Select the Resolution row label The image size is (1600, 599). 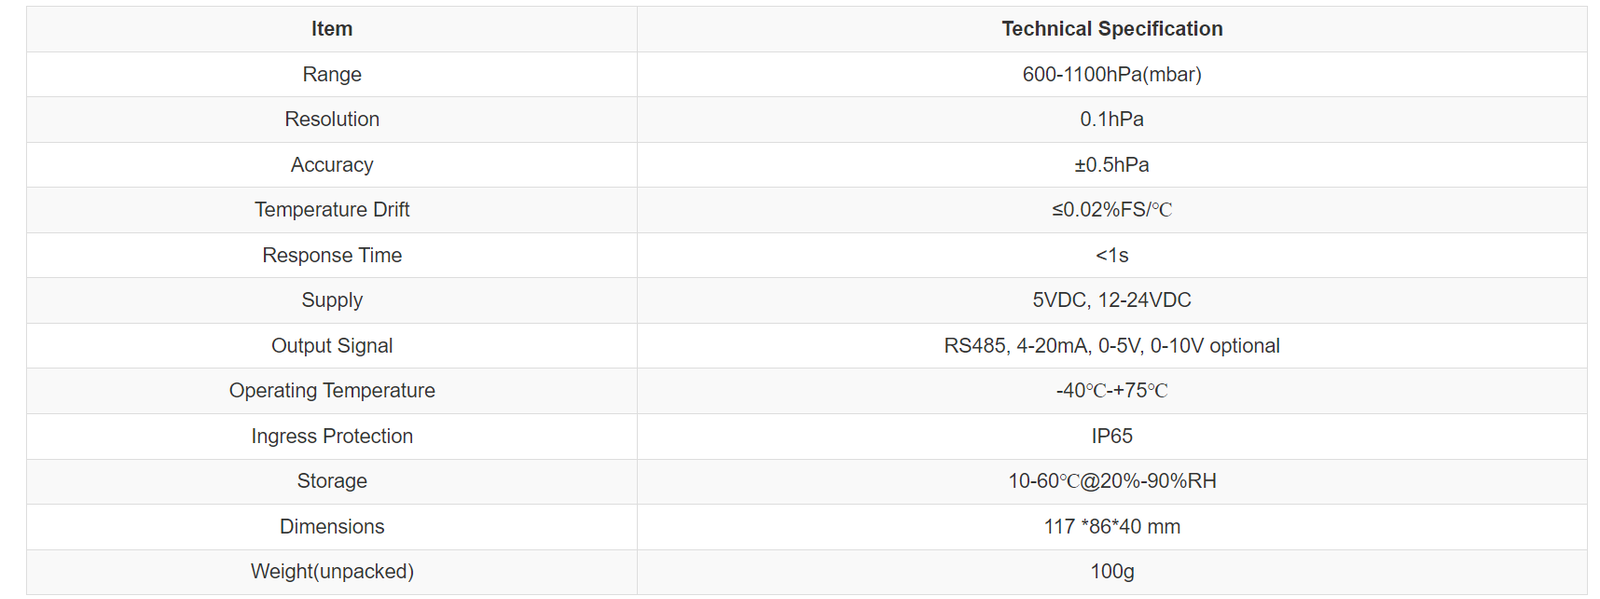click(332, 119)
